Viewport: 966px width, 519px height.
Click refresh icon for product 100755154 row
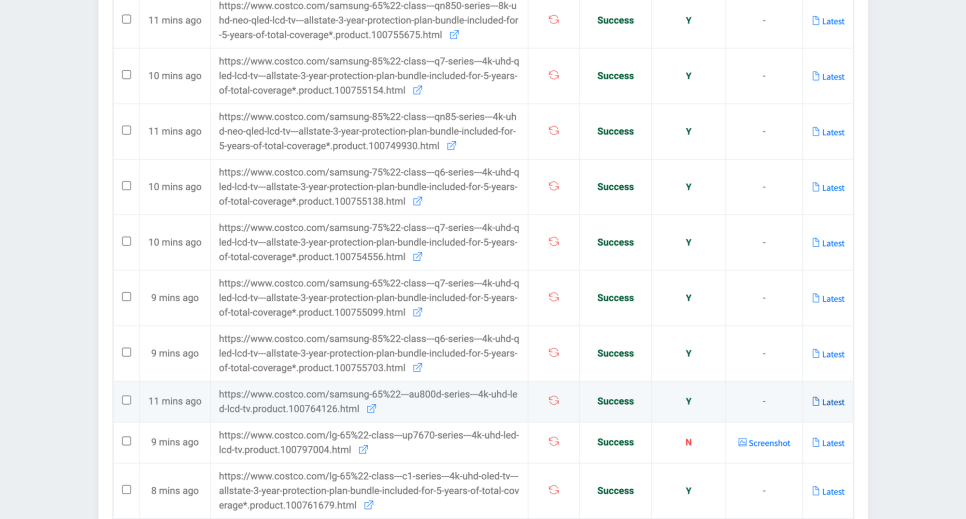click(553, 76)
